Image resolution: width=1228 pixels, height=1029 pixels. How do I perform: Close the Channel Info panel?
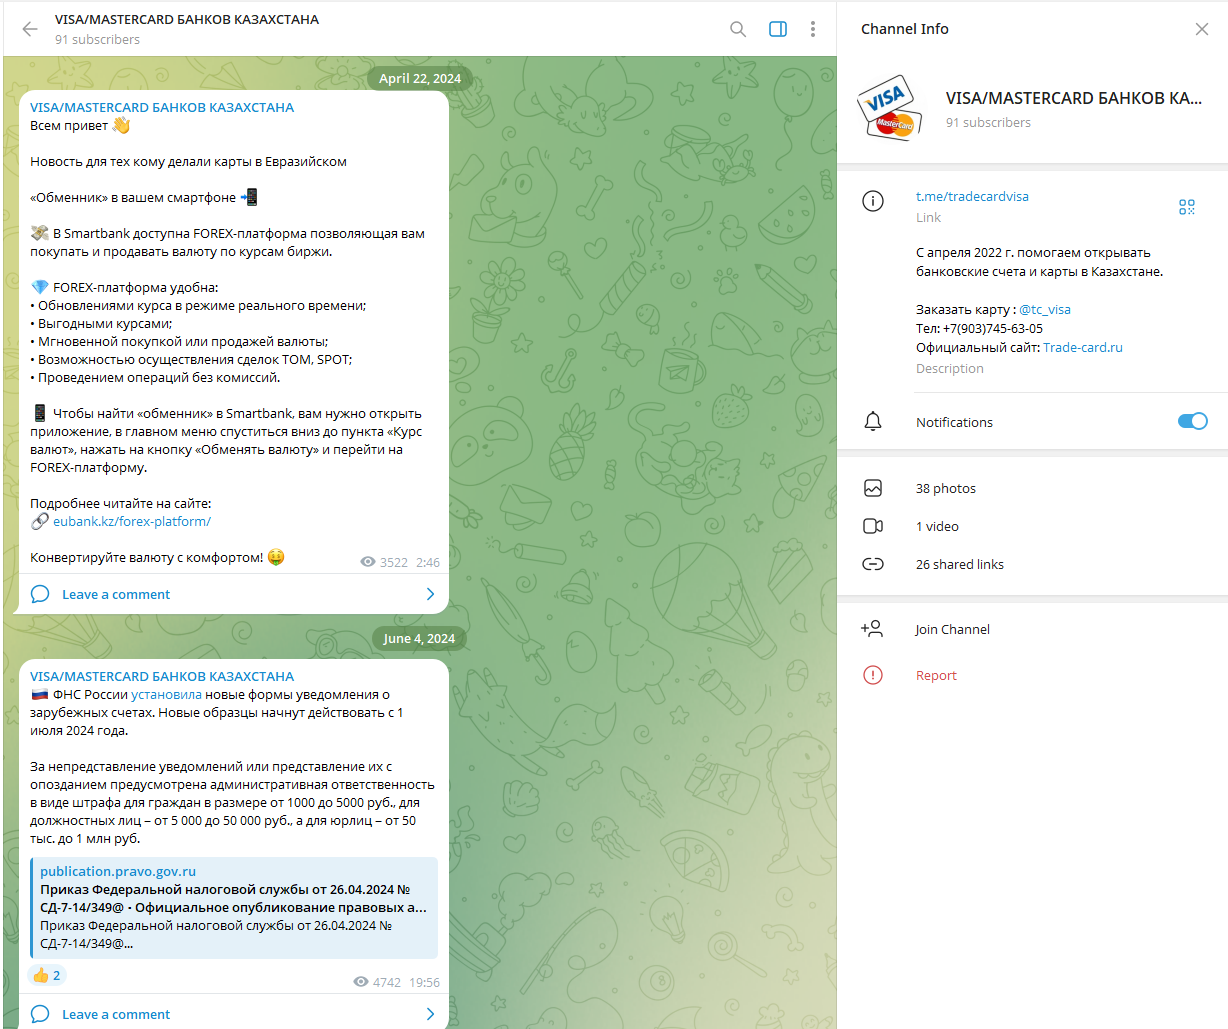(x=1202, y=29)
